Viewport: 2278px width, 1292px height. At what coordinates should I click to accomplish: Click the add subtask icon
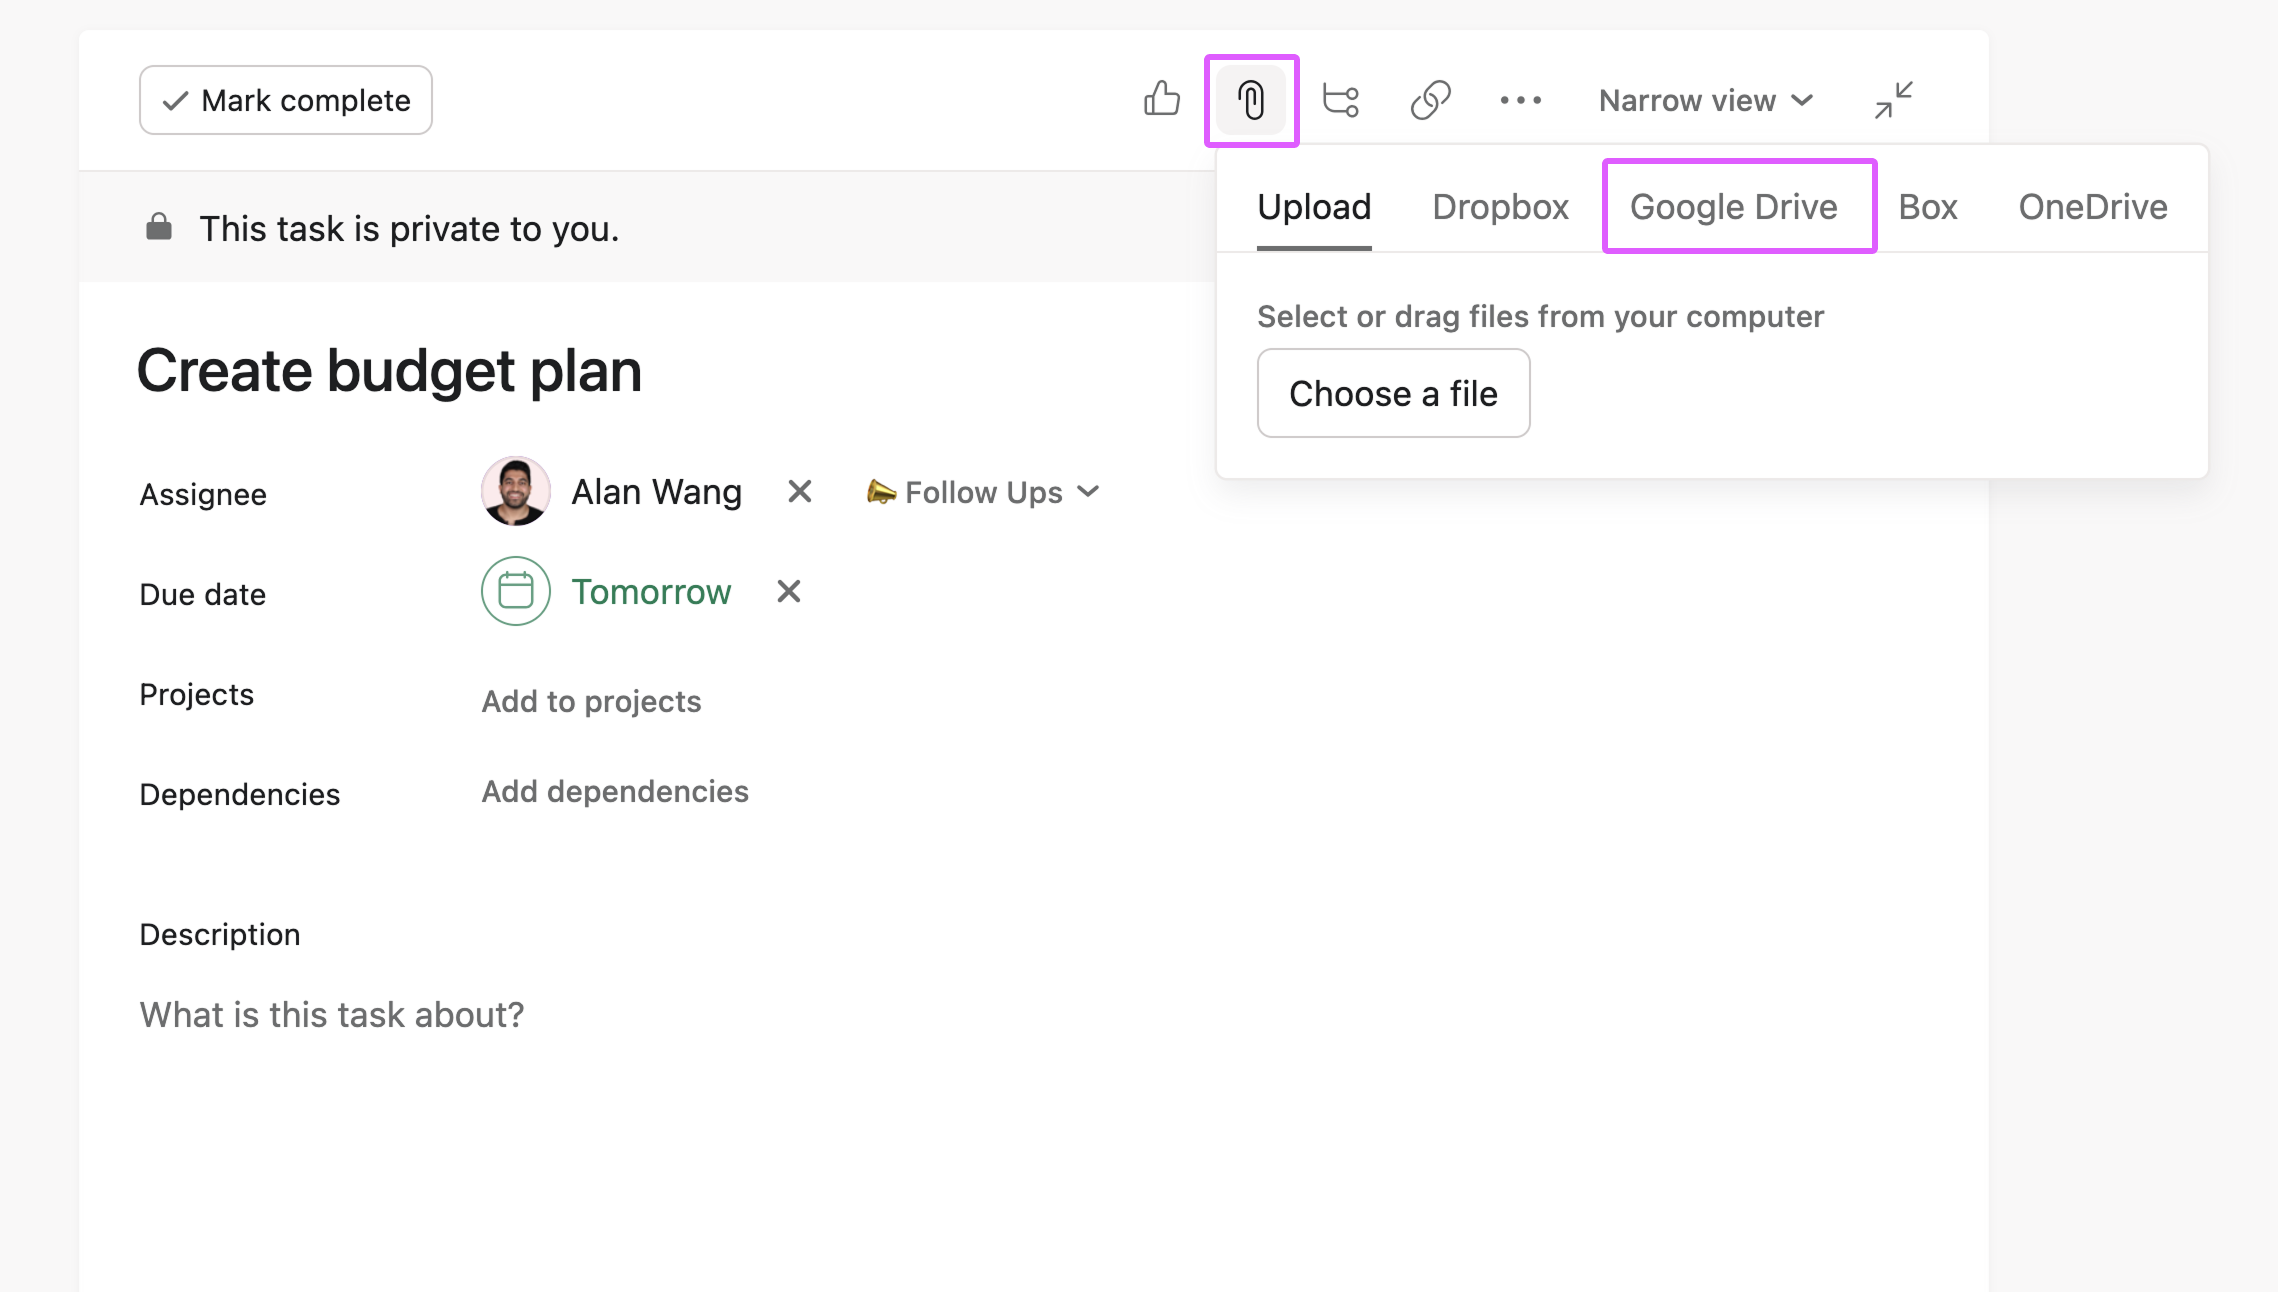tap(1341, 100)
